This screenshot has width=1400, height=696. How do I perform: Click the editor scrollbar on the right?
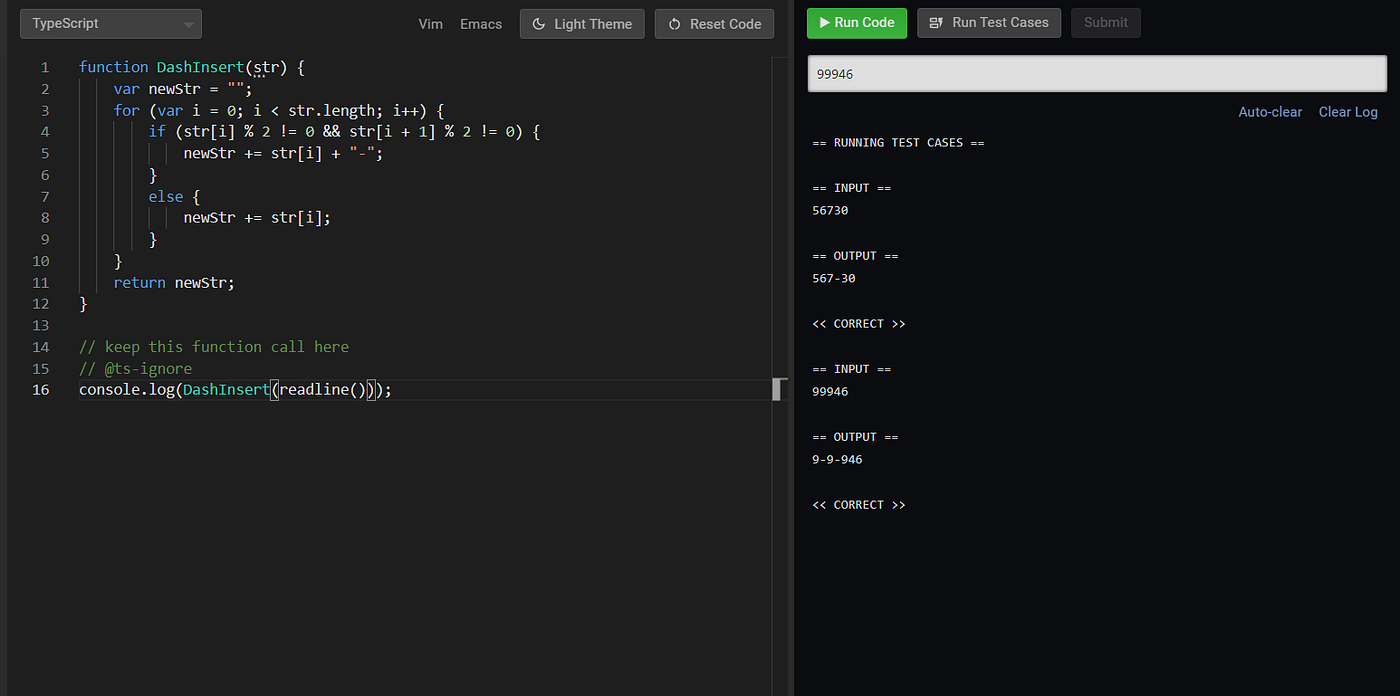click(x=779, y=388)
